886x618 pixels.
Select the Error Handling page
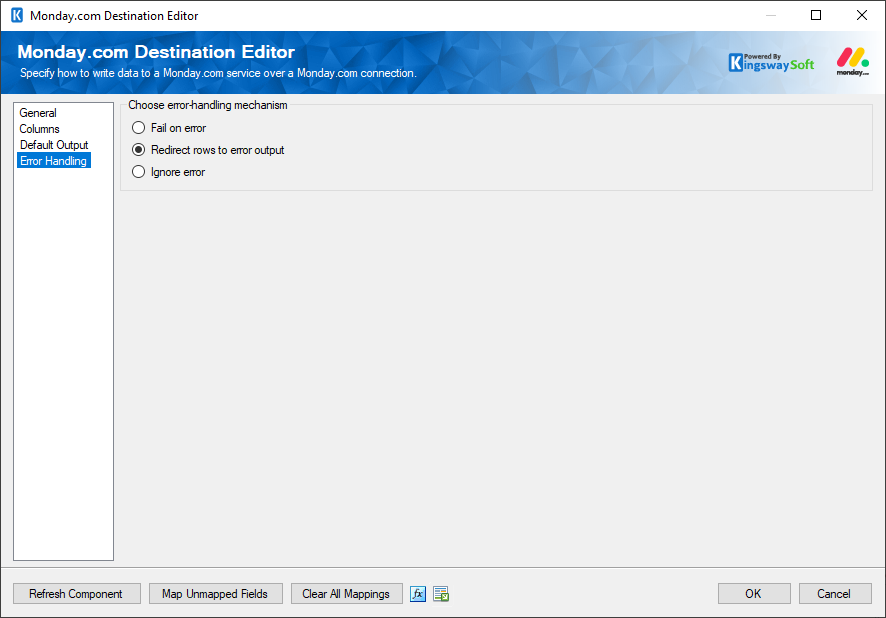click(54, 160)
